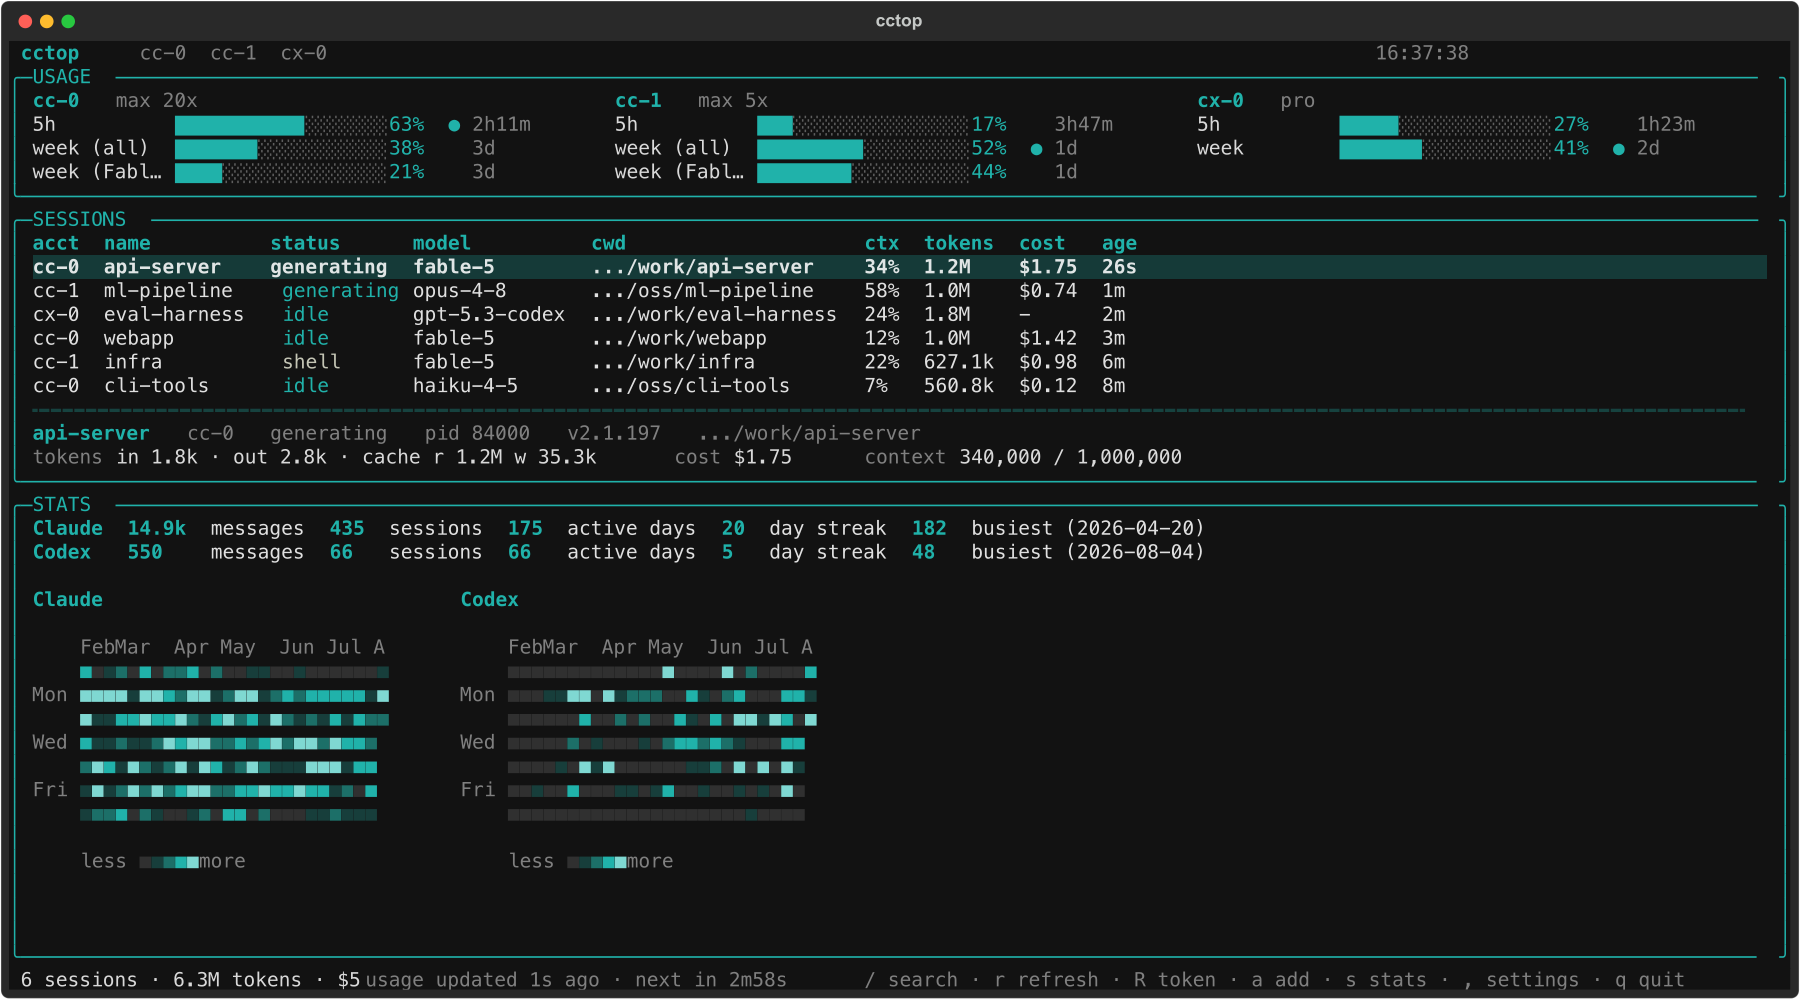This screenshot has height=1000, width=1800.
Task: Click the cc-0 week (all) bar at 38%
Action: coord(280,149)
